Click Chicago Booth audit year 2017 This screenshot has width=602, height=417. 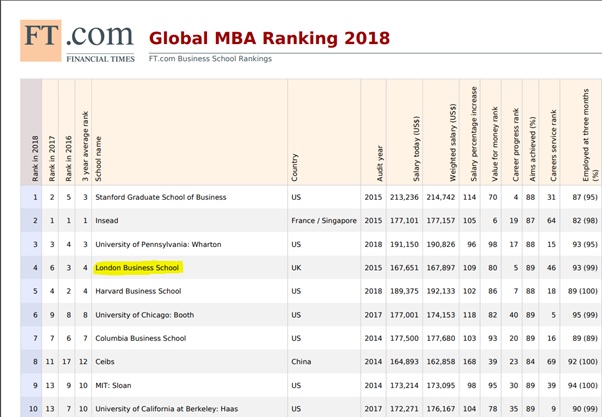[373, 315]
